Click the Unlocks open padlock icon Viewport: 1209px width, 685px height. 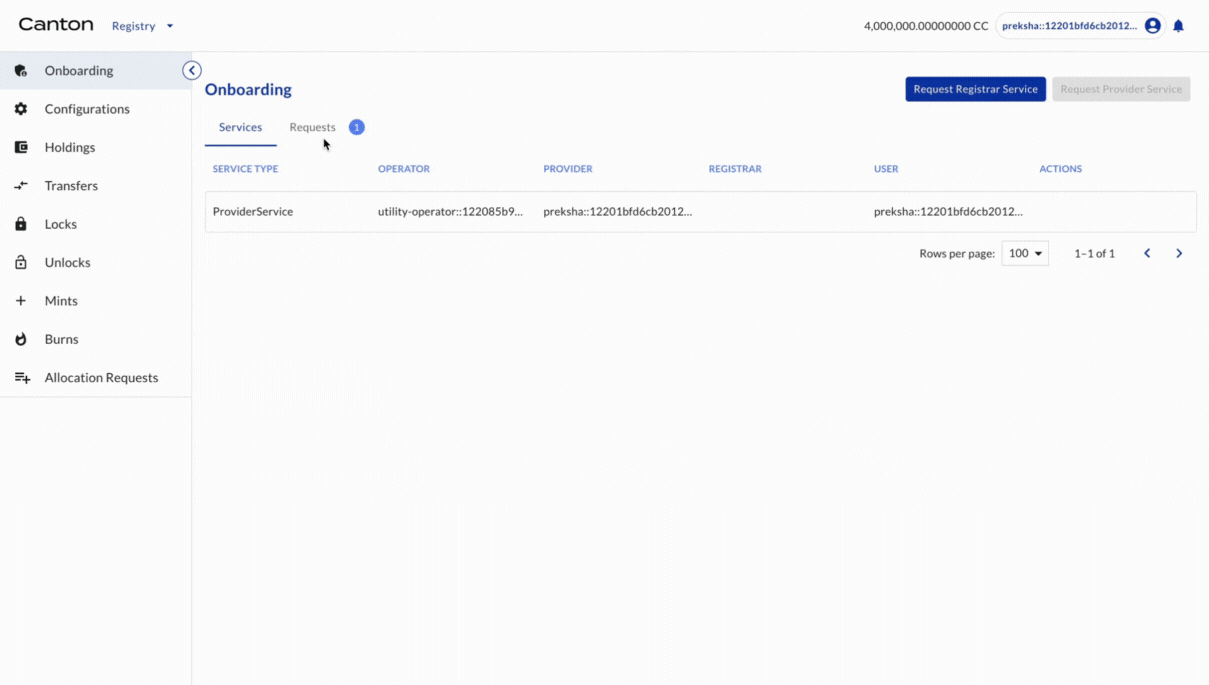coord(21,262)
